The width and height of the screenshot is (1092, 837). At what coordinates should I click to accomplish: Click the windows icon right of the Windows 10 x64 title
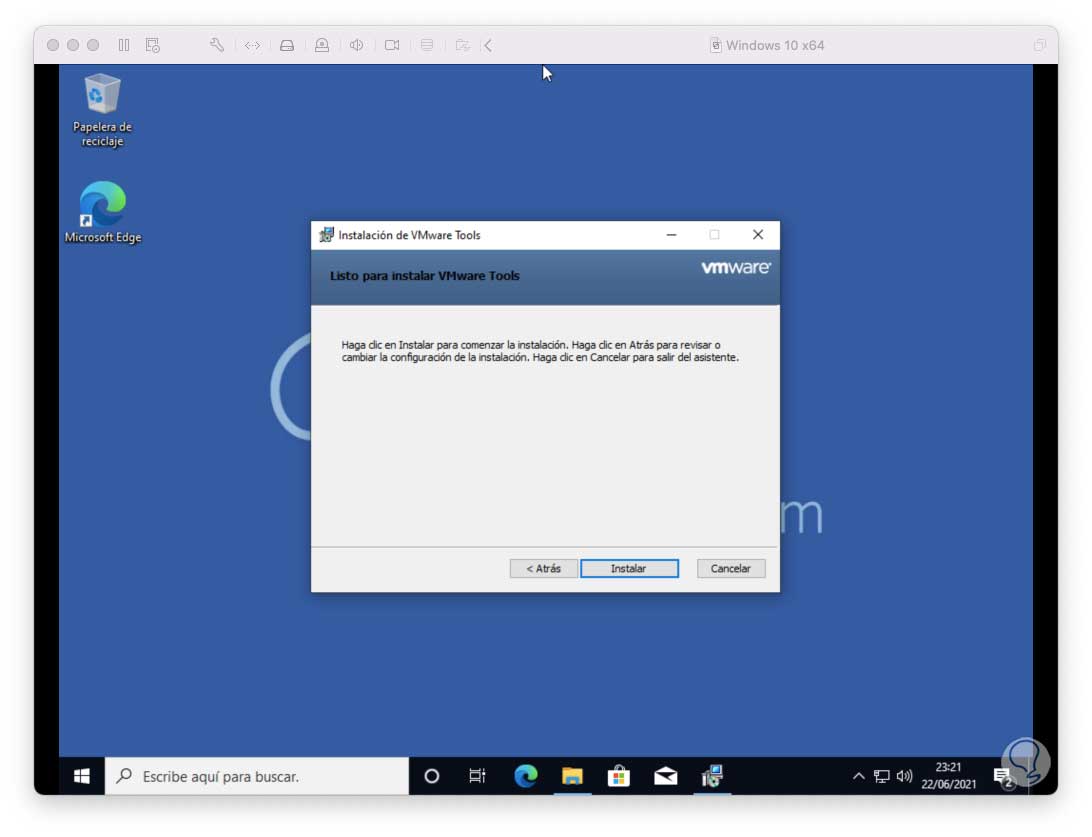tap(1040, 45)
